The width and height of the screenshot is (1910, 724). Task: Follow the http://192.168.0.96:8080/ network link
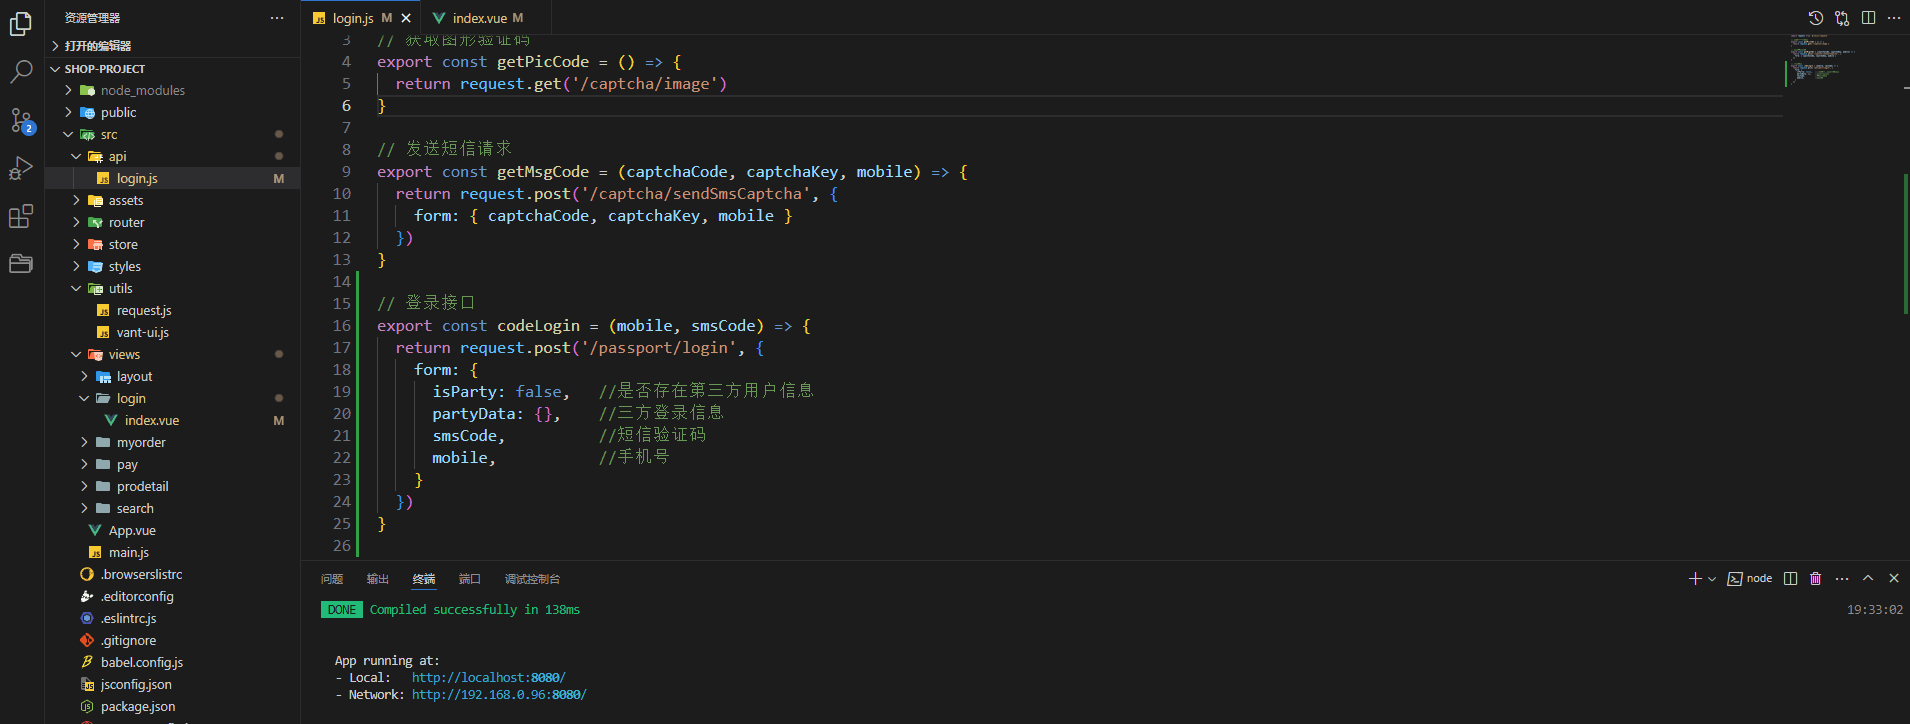499,695
